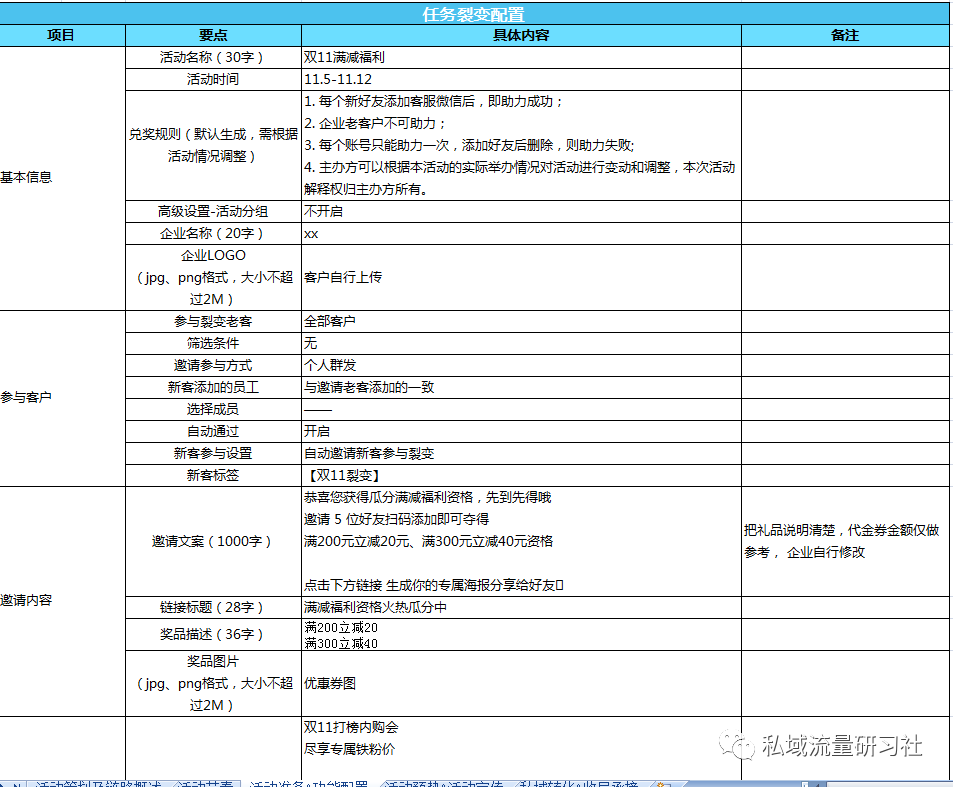Click the 奖品描述（36字） cell
Viewport: 953px width, 787px height.
[x=213, y=635]
